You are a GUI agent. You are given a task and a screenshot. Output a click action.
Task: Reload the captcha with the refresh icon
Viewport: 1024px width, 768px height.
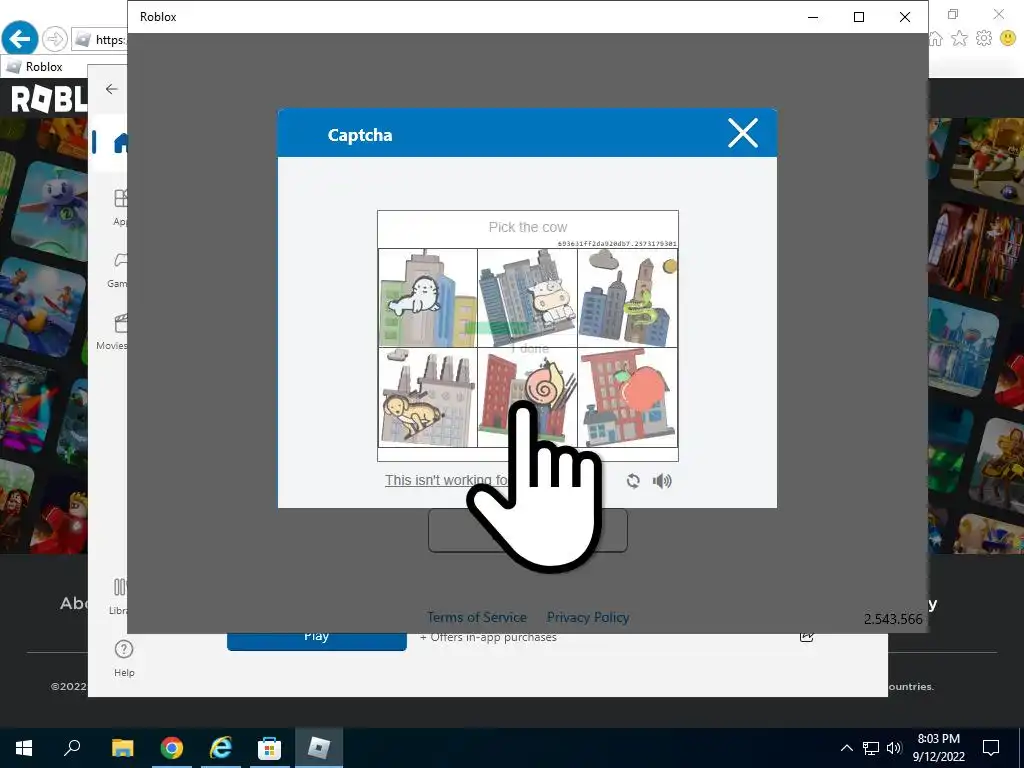[x=633, y=481]
